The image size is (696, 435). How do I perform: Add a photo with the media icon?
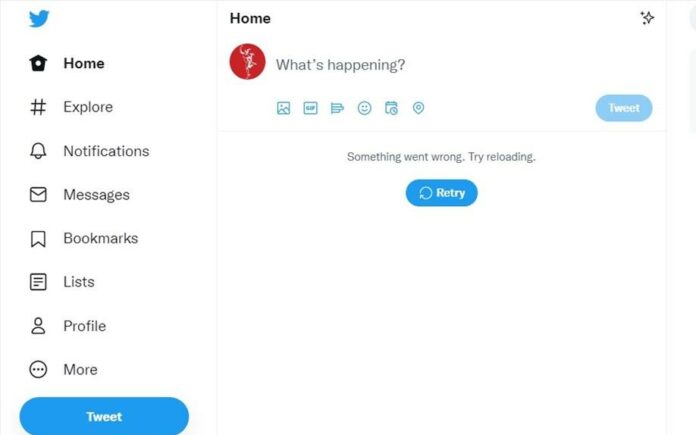coord(284,108)
